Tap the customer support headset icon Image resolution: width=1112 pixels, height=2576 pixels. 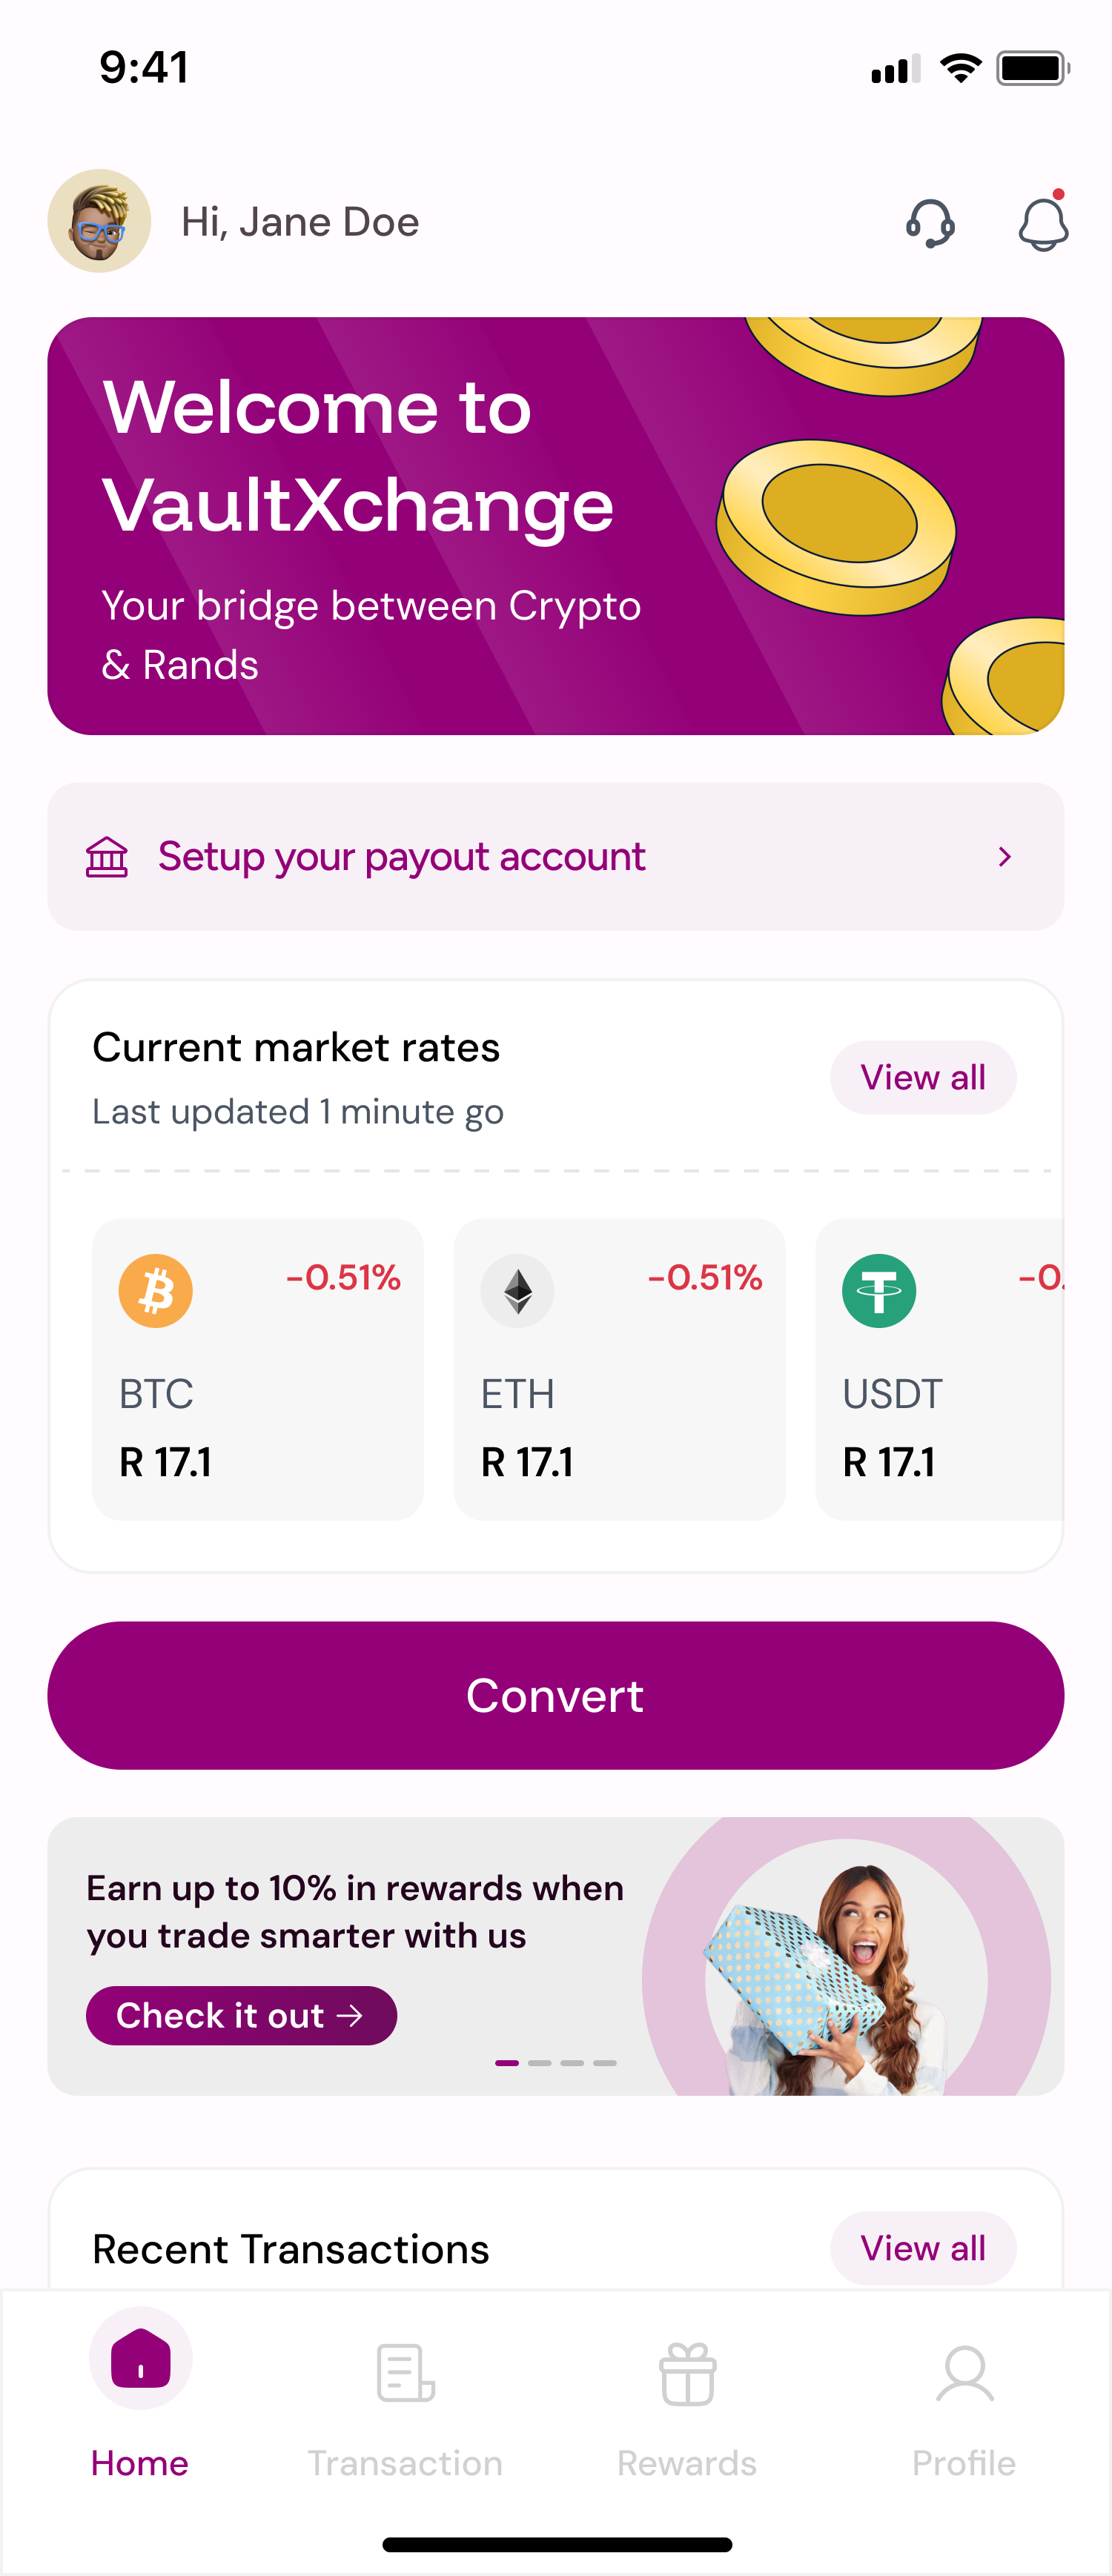click(930, 223)
